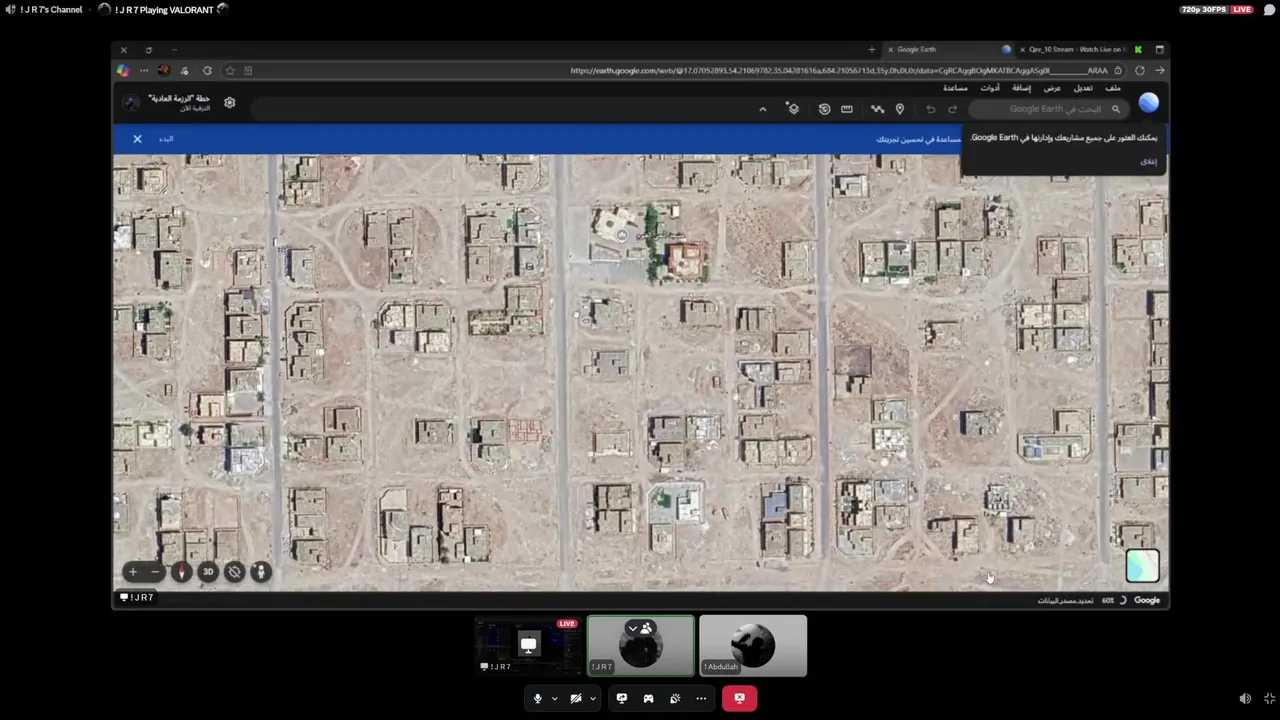Toggle the crossed-circle map control button

pos(234,572)
